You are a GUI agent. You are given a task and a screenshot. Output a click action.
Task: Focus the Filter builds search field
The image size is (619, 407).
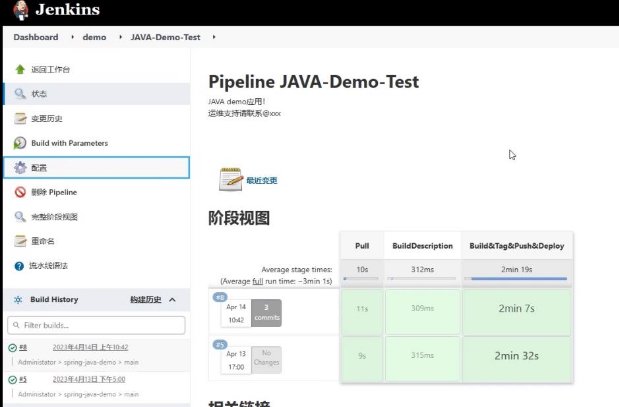[x=96, y=325]
